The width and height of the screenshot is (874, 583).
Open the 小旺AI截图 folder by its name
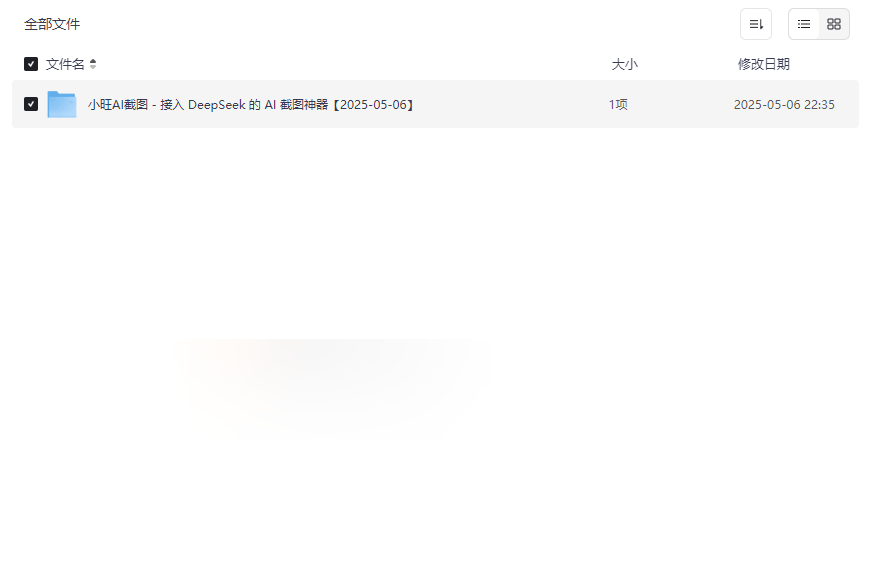click(x=251, y=105)
